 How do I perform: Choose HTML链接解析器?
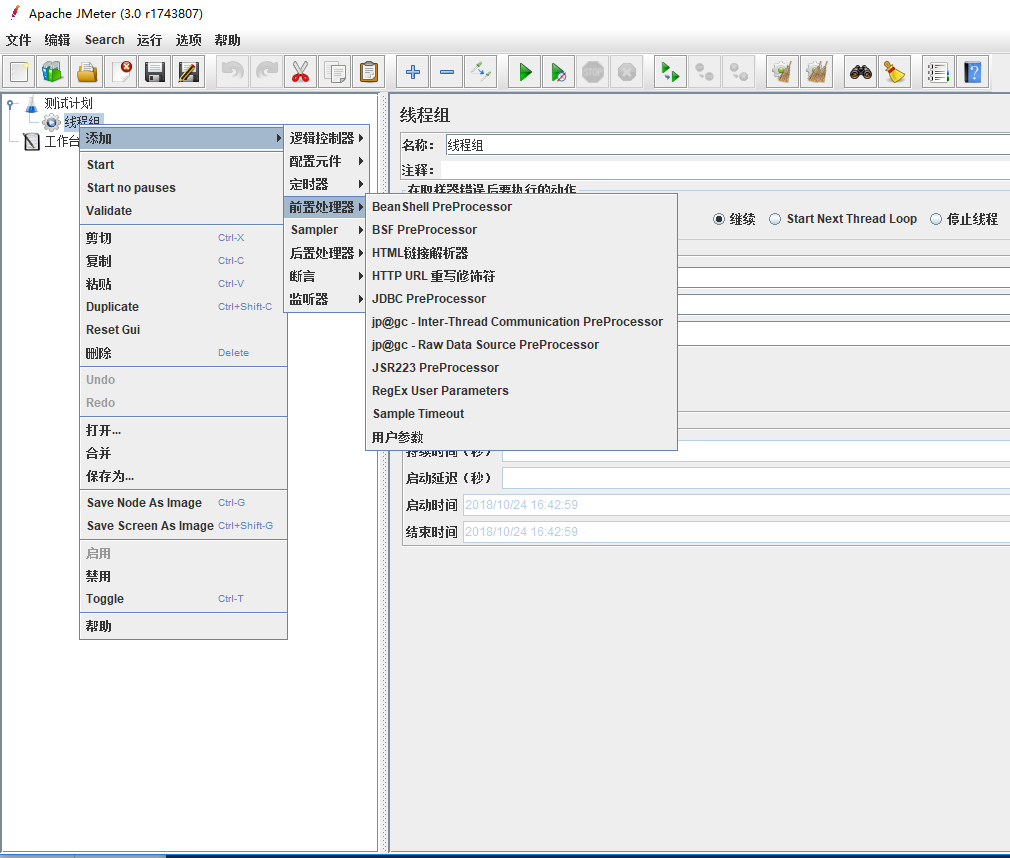521,253
